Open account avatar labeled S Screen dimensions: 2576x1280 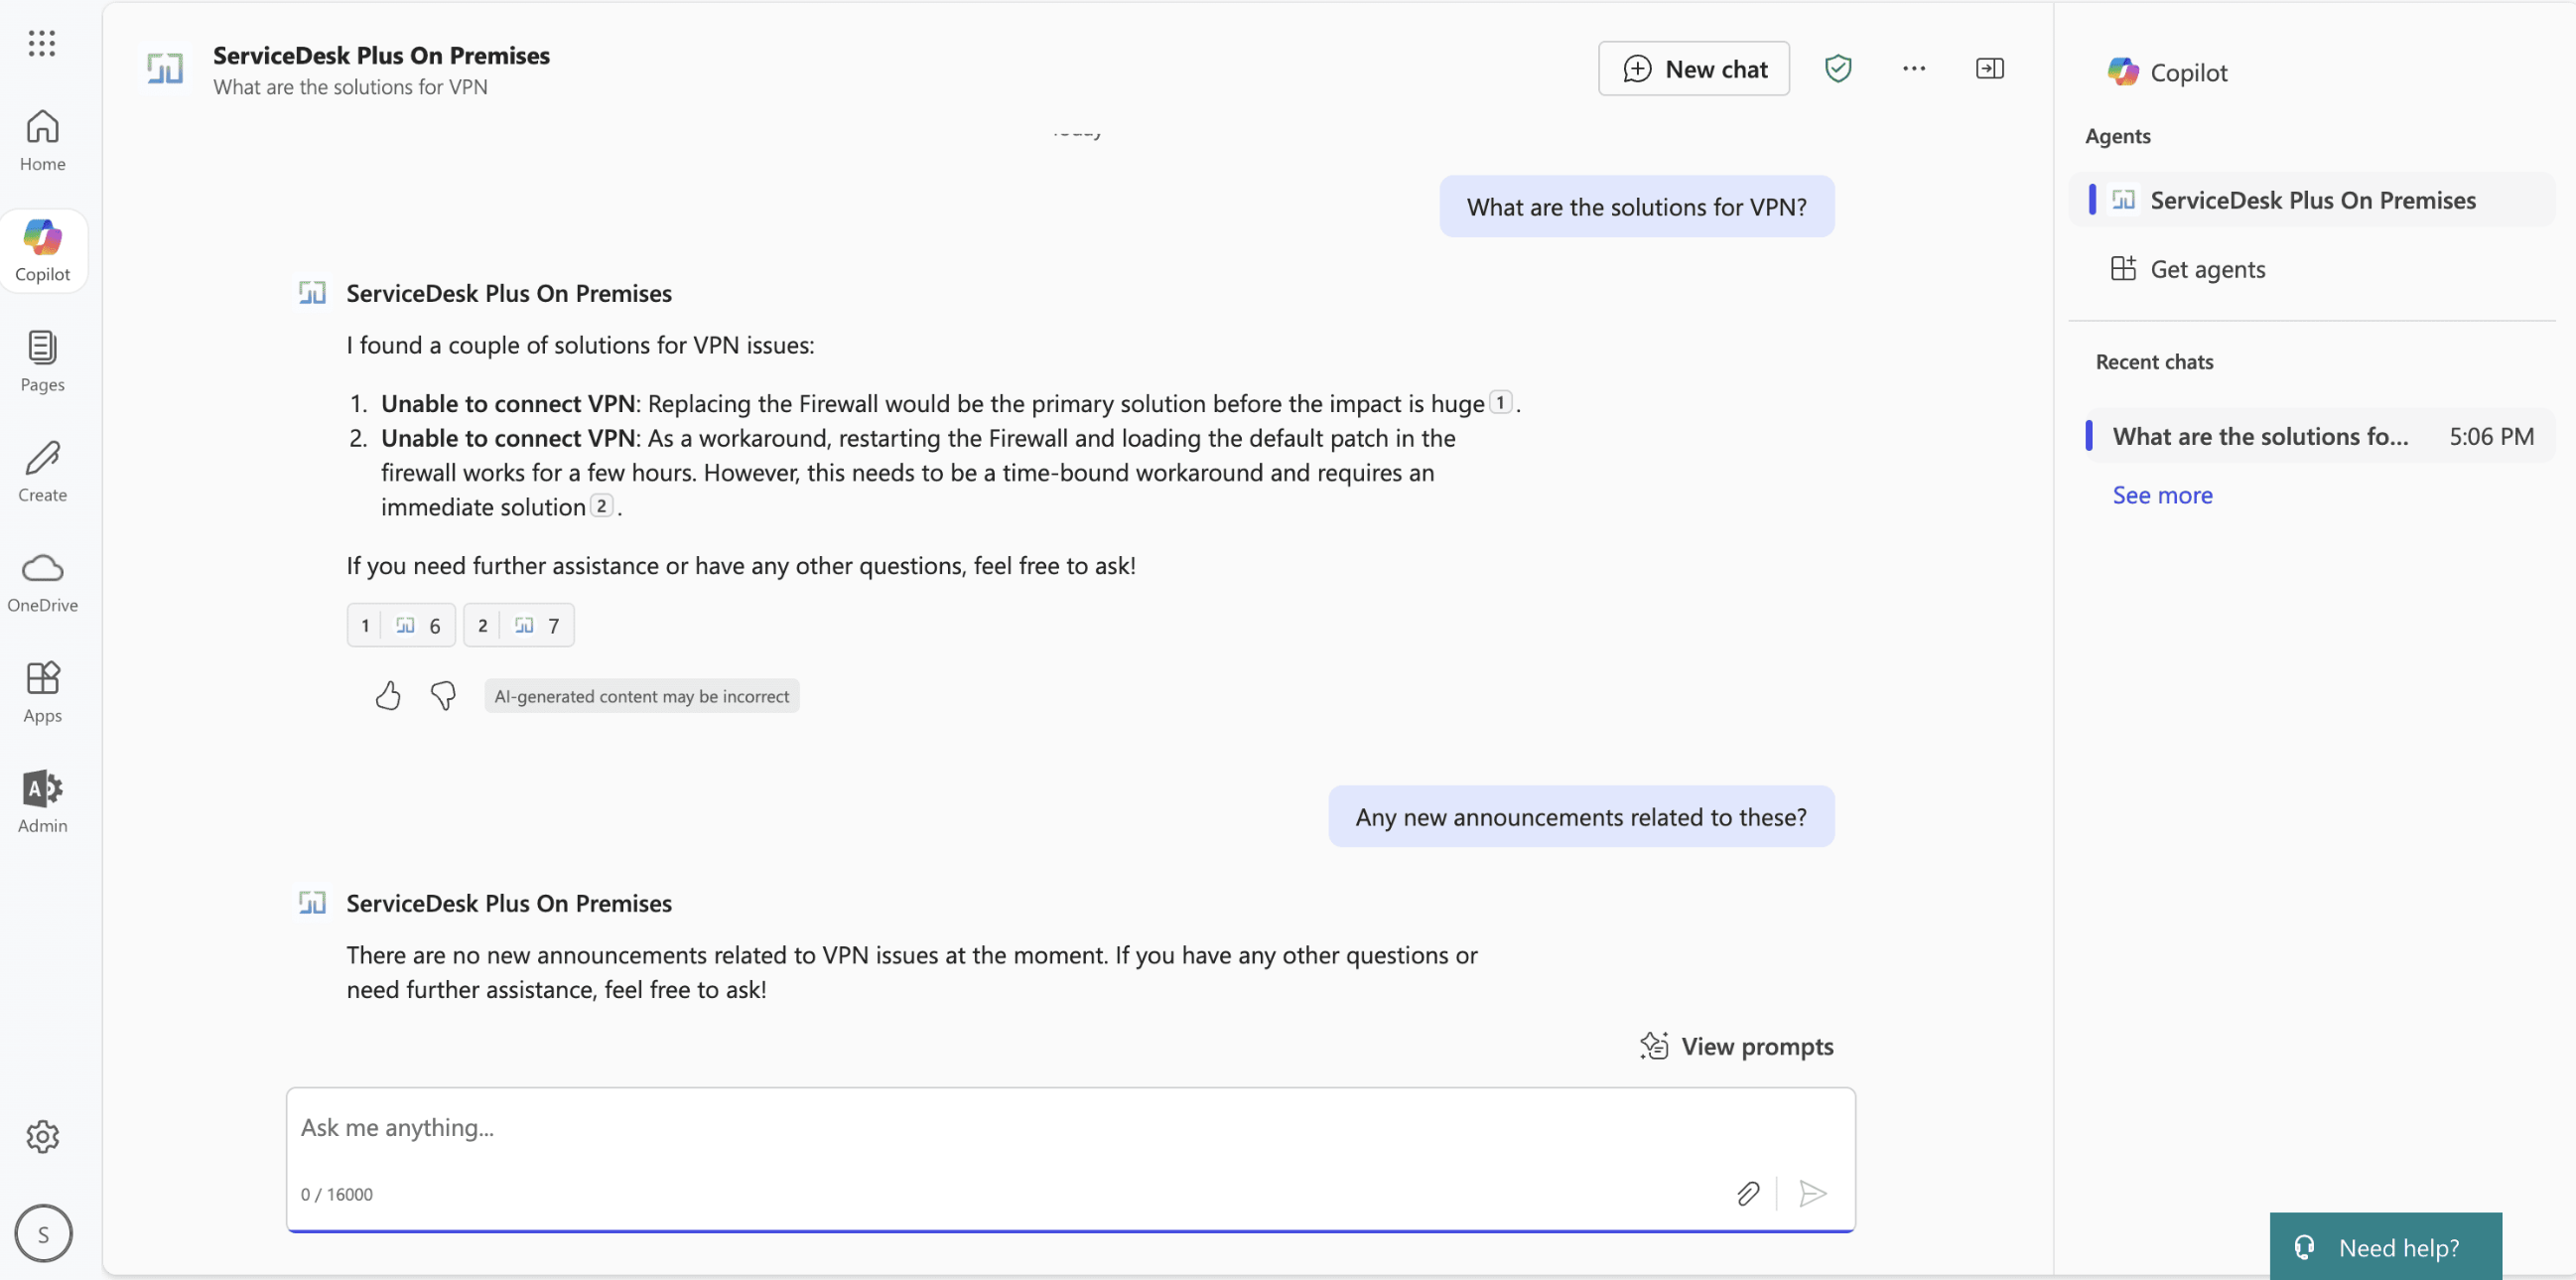pos(43,1233)
